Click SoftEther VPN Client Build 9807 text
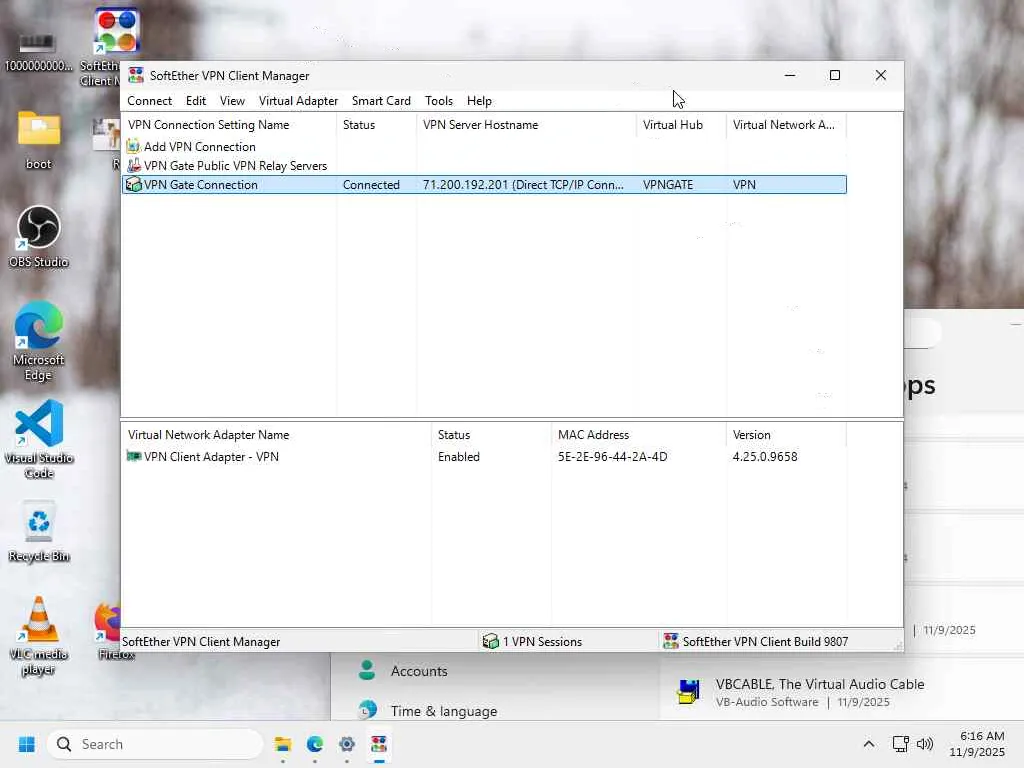This screenshot has width=1024, height=768. [x=765, y=642]
